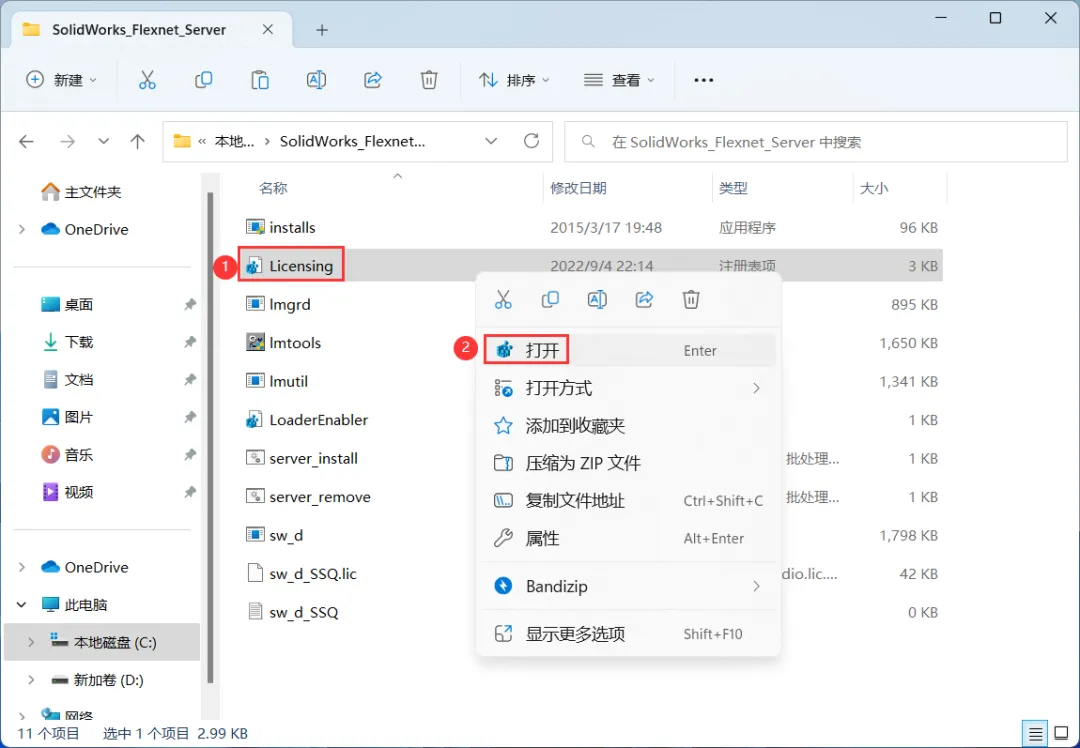Open the Bandizip submenu

[628, 586]
